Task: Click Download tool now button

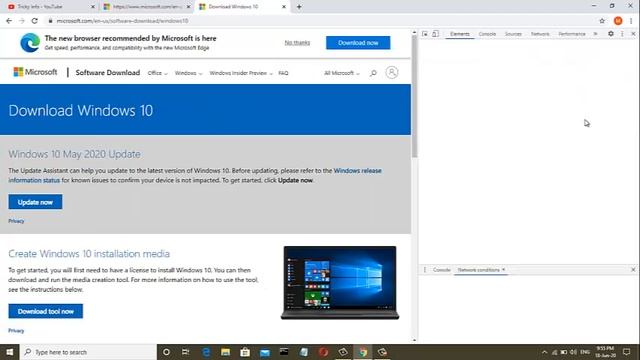Action: [45, 311]
